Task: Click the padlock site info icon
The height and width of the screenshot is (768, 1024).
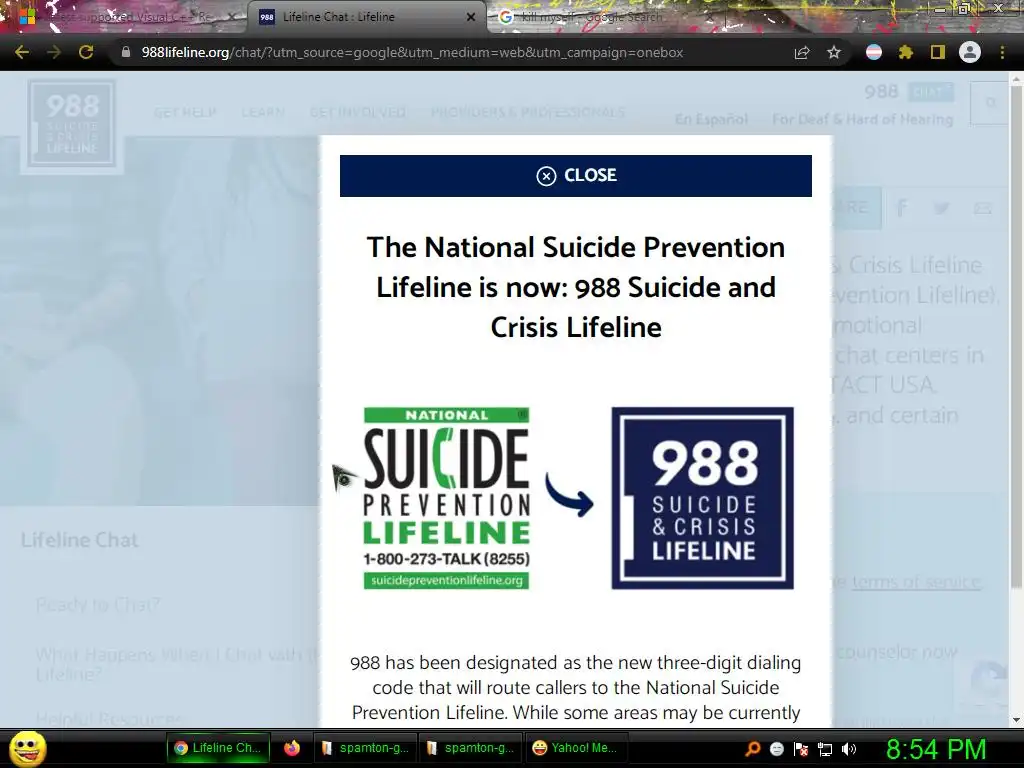Action: 126,52
